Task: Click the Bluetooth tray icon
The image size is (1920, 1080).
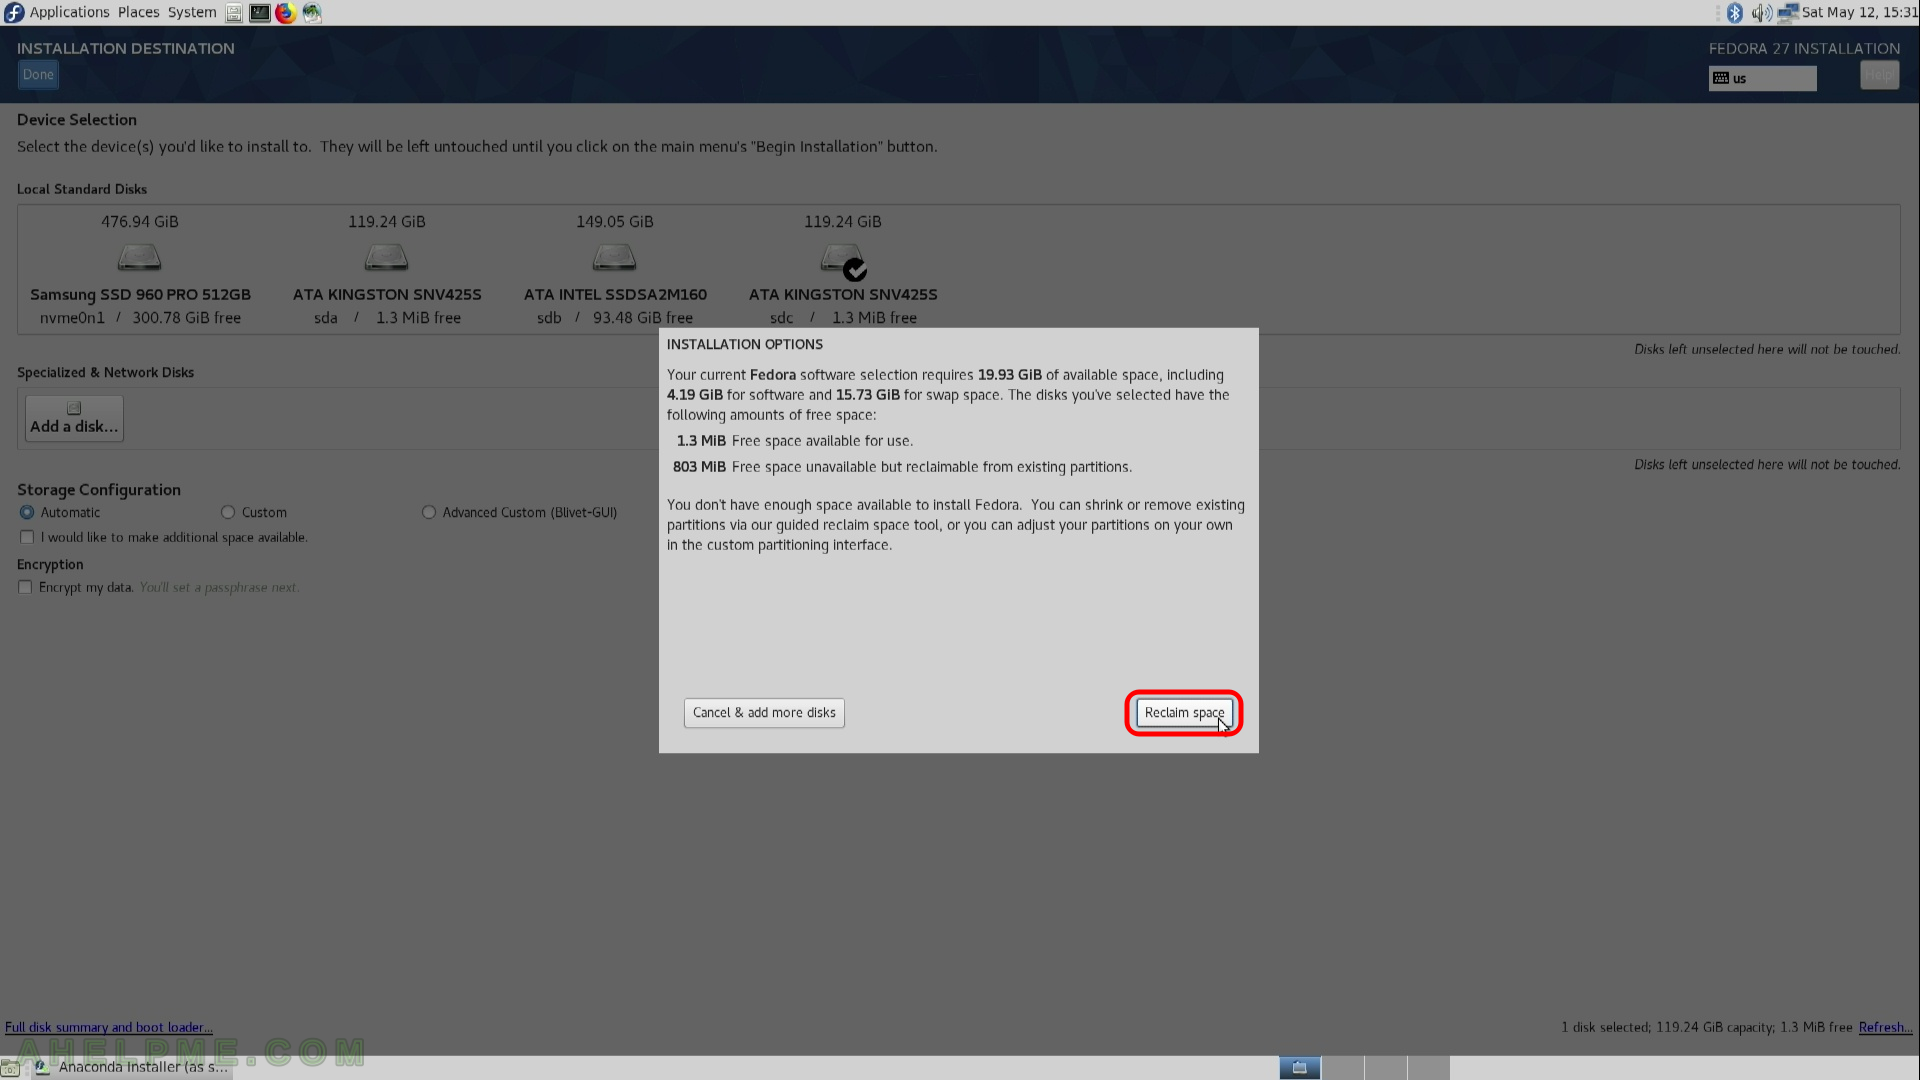Action: 1735,12
